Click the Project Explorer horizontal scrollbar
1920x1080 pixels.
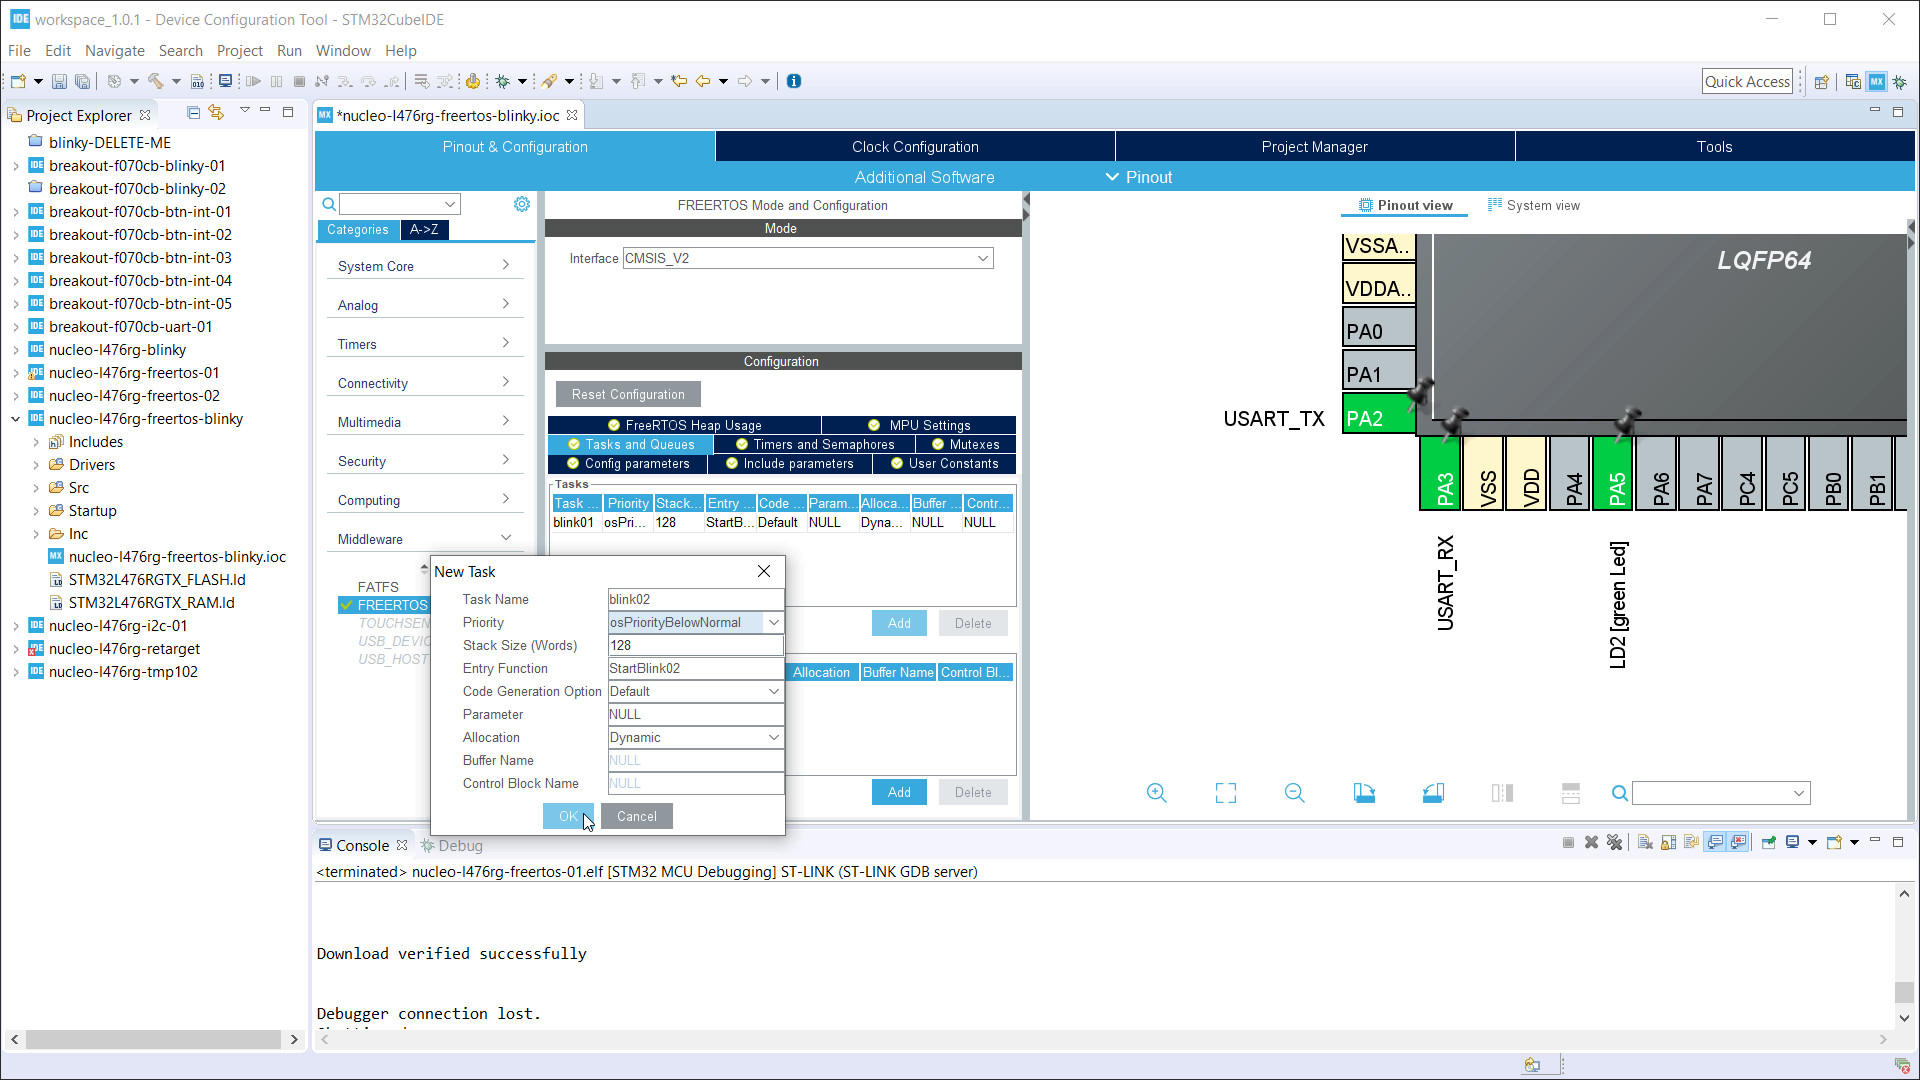(153, 1039)
